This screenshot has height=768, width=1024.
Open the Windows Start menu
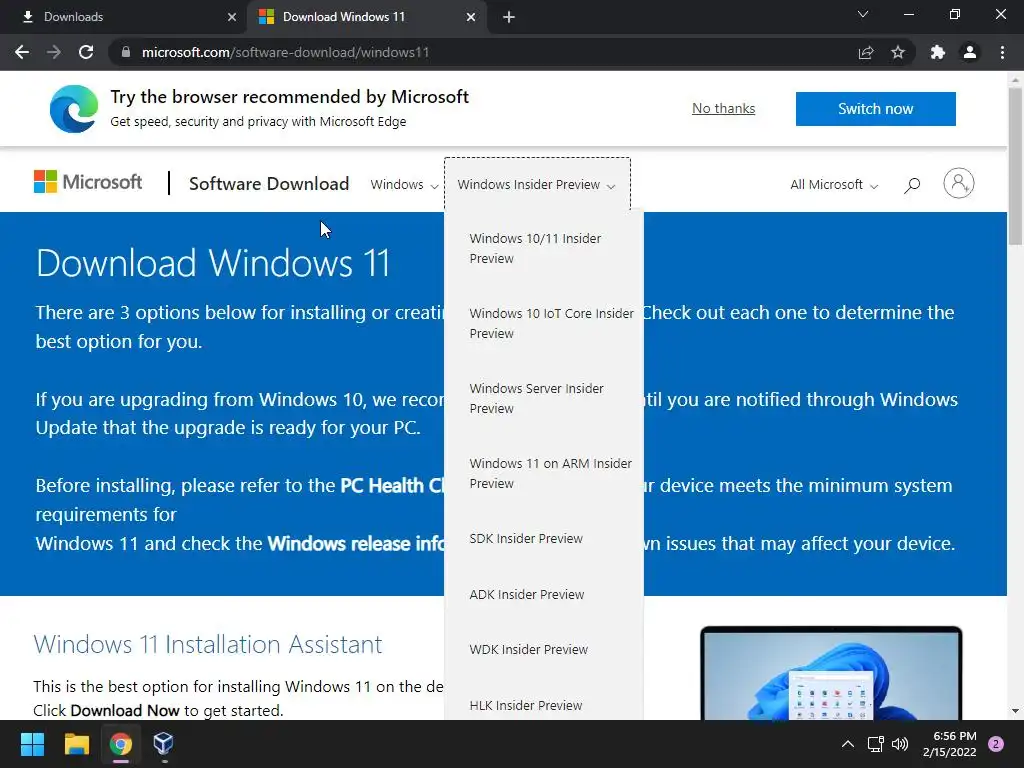coord(32,744)
